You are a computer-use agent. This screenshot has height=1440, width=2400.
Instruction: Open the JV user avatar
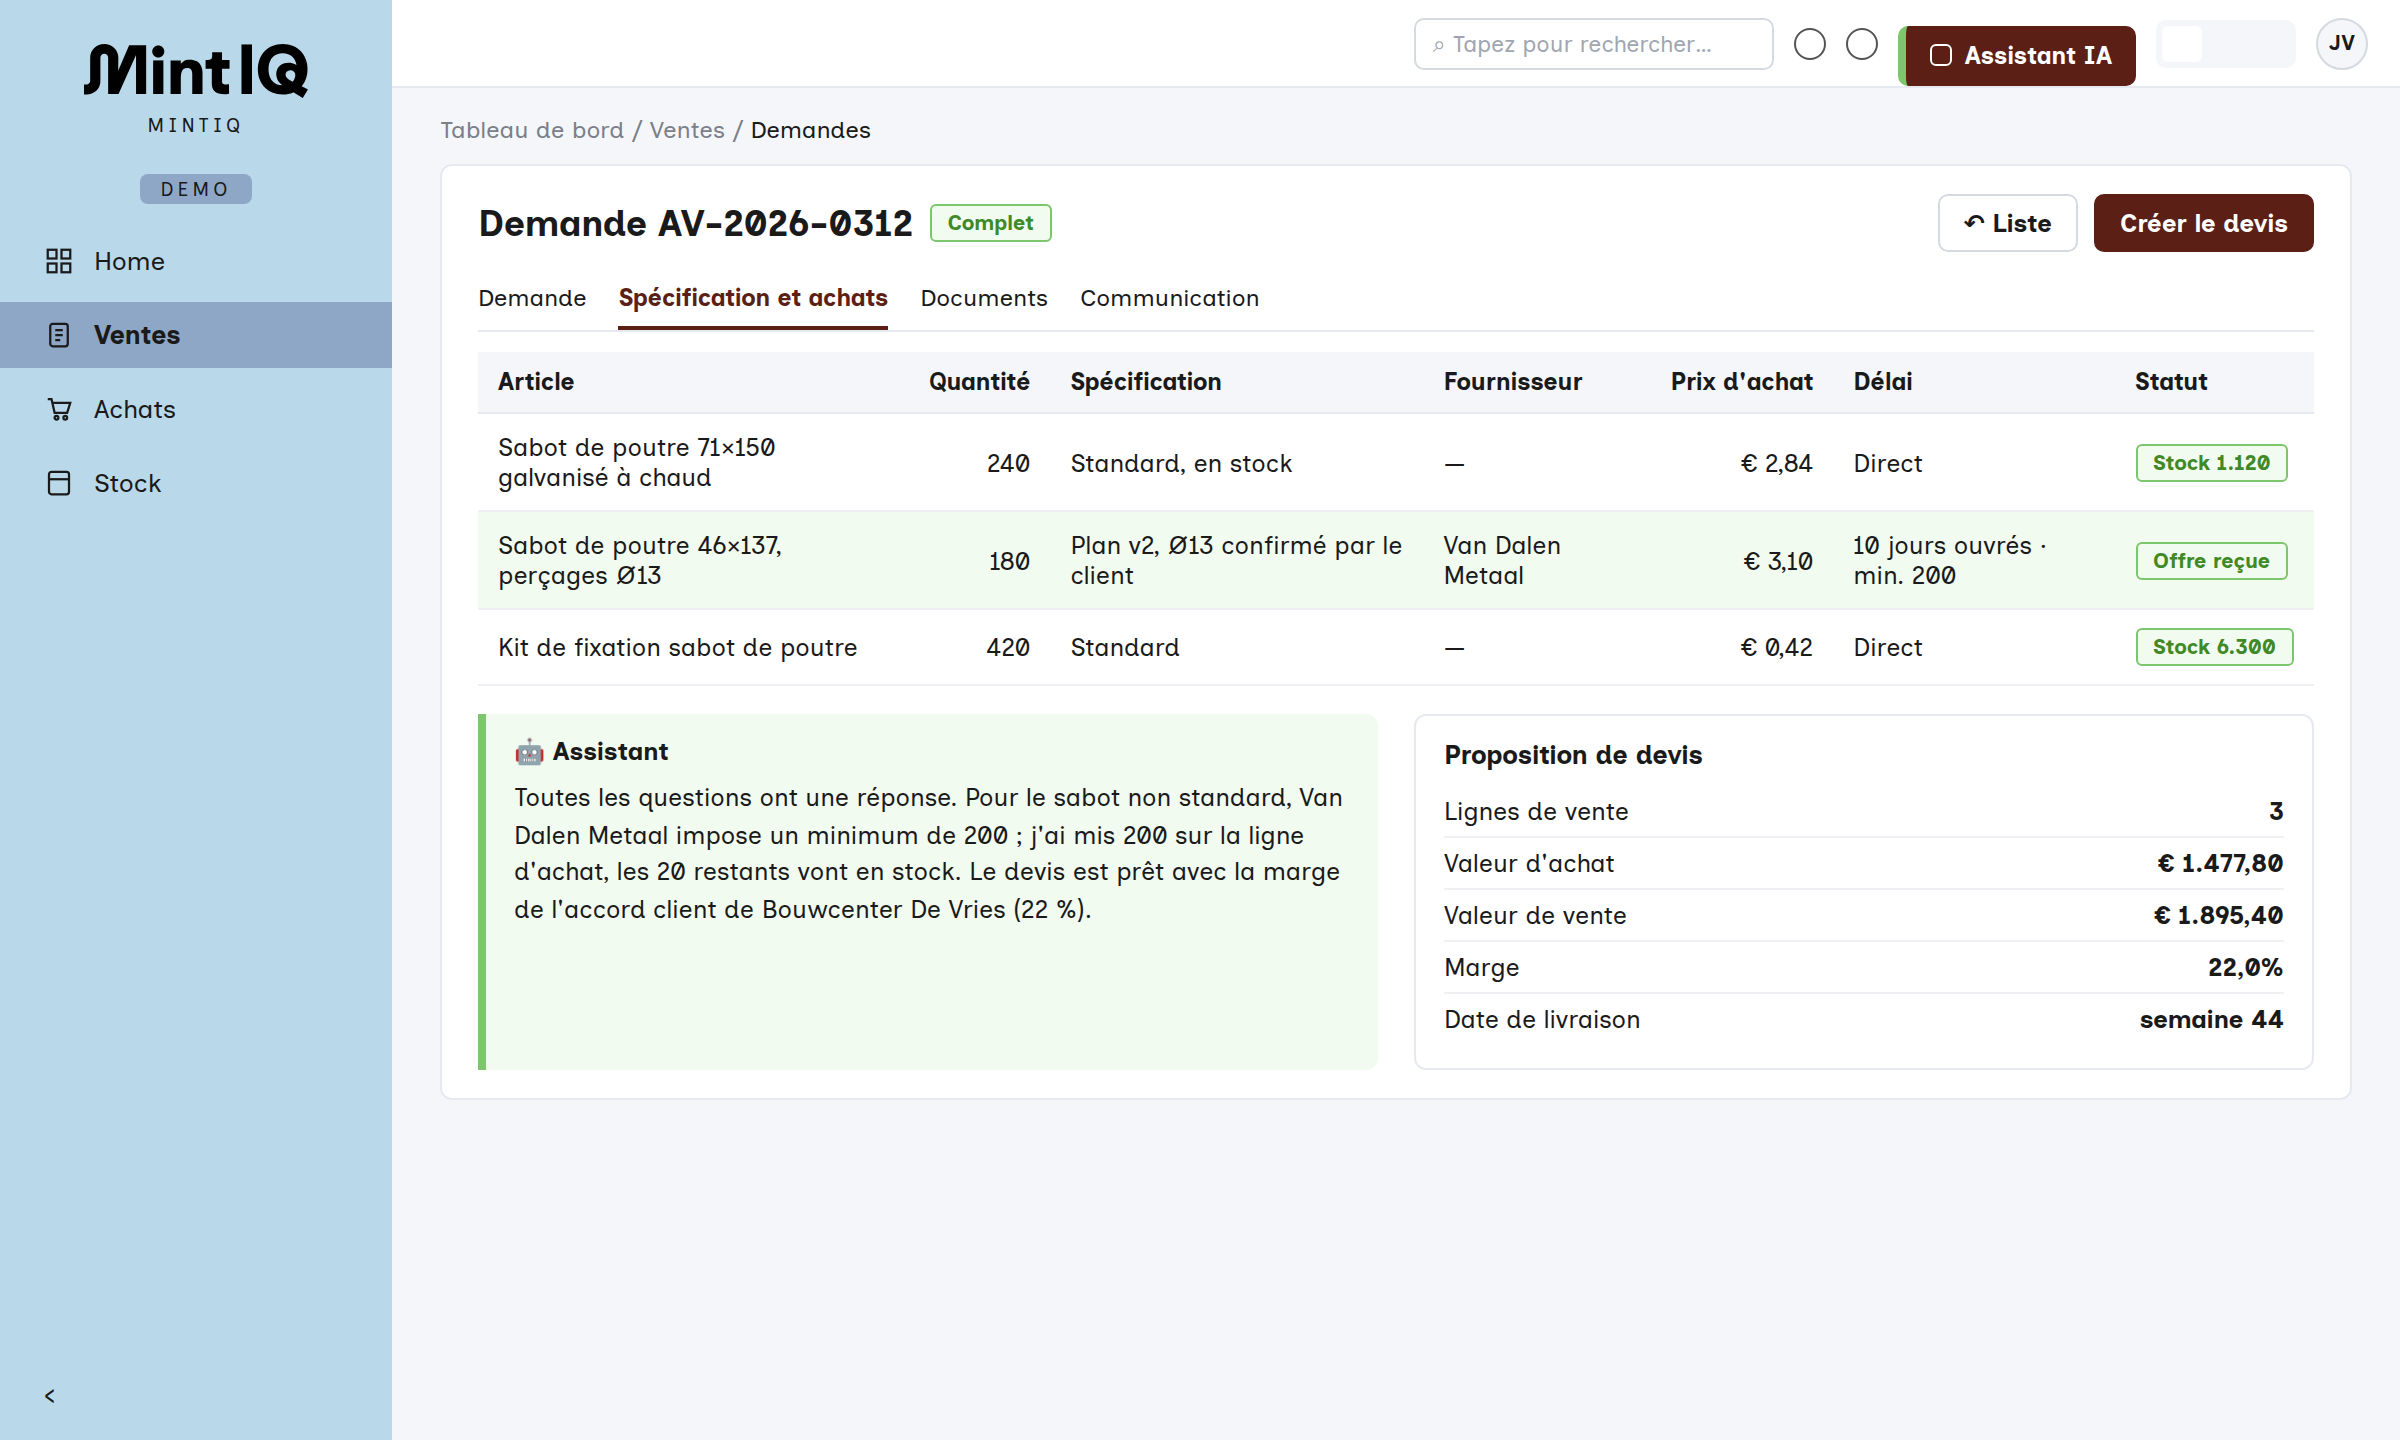pos(2341,44)
